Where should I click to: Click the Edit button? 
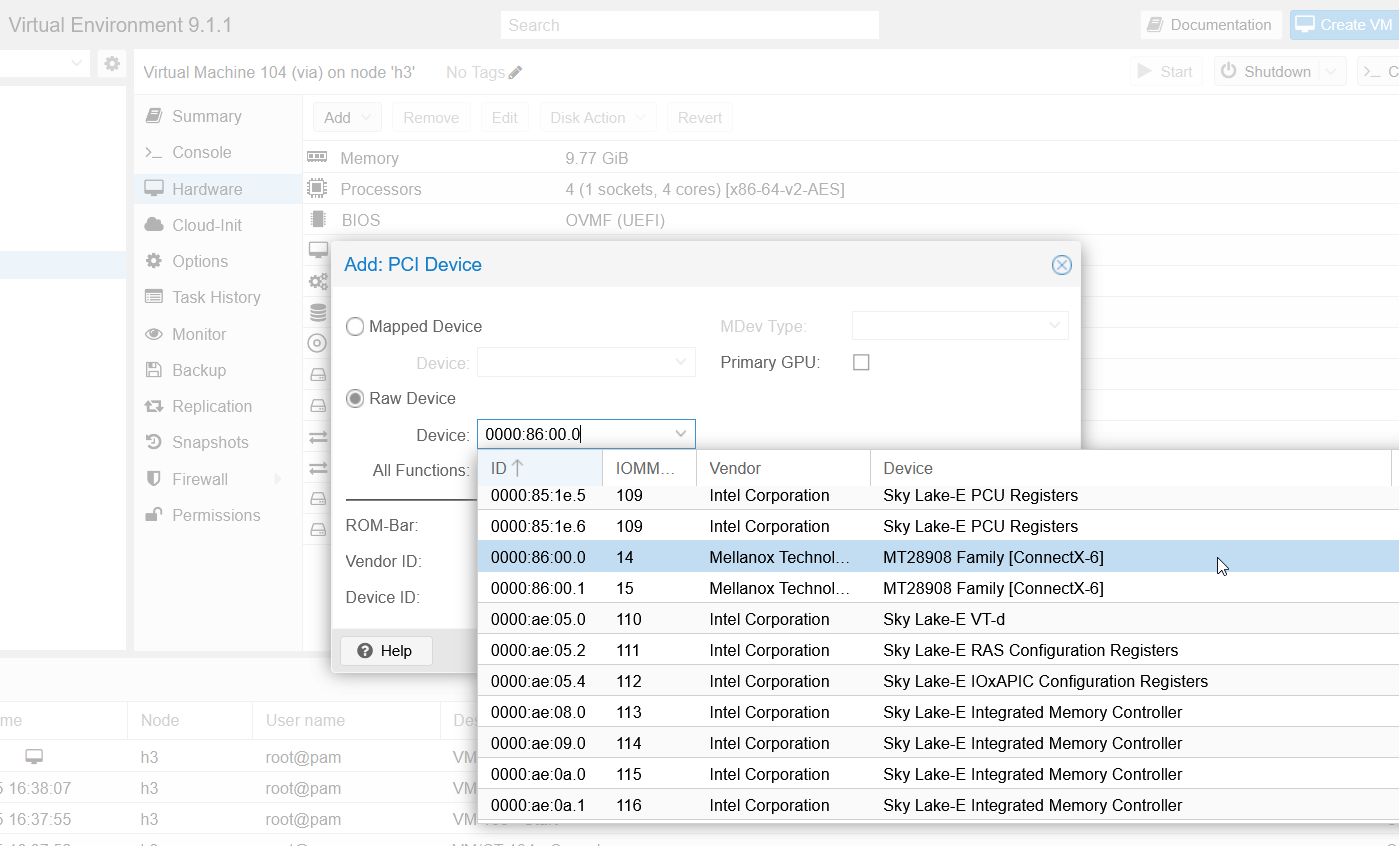point(505,117)
